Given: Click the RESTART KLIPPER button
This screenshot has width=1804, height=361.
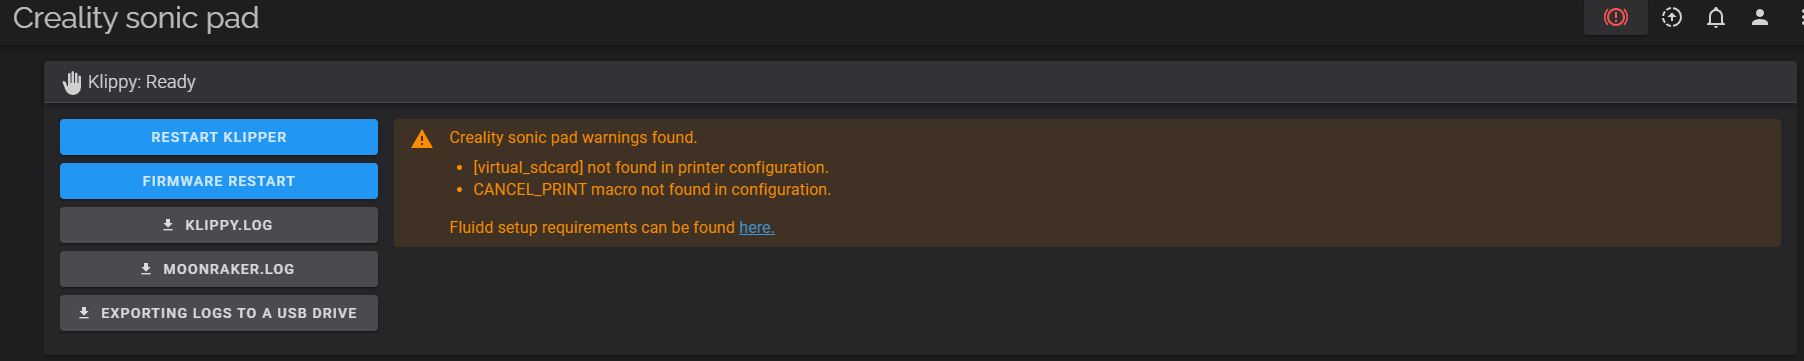Looking at the screenshot, I should tap(219, 137).
